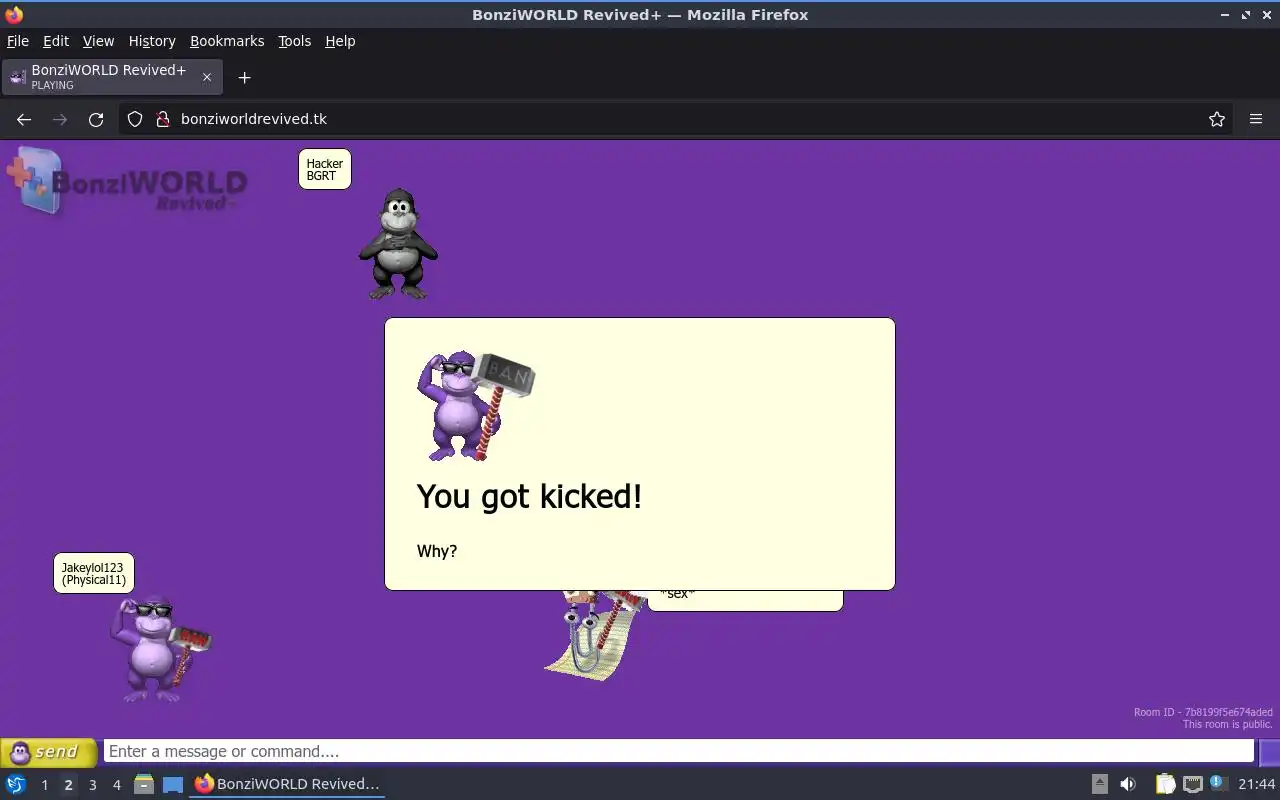Bookmark this page with the star icon
The width and height of the screenshot is (1280, 800).
[1217, 119]
